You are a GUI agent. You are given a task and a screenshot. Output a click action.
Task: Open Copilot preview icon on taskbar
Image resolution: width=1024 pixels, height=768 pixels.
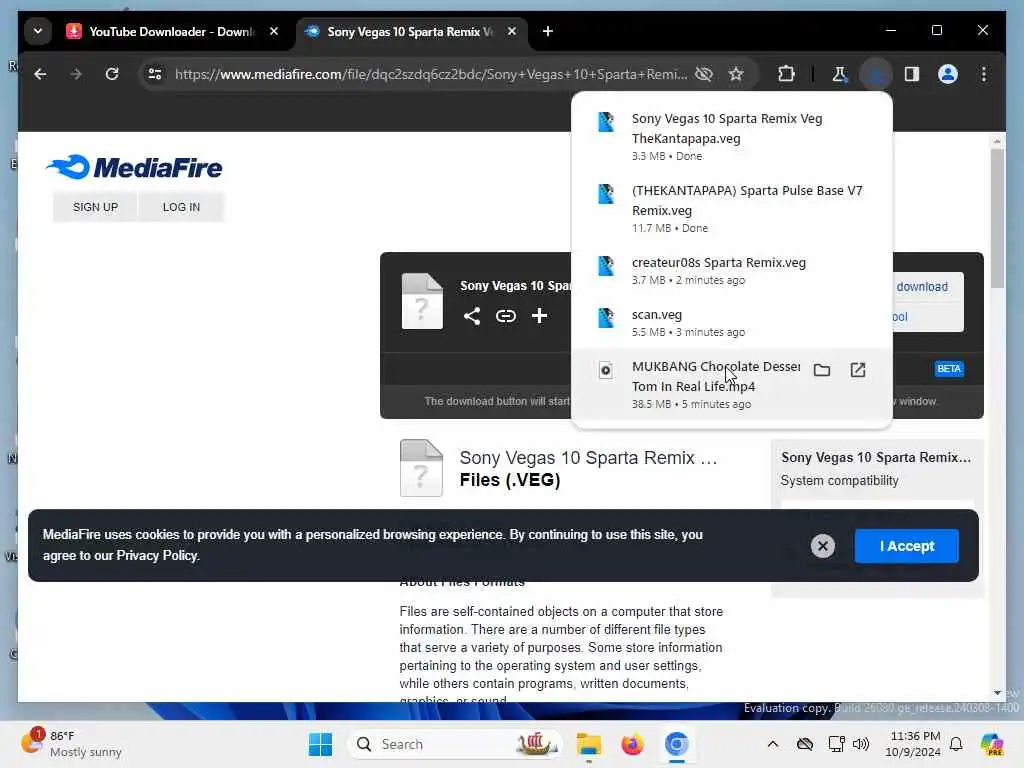click(991, 744)
